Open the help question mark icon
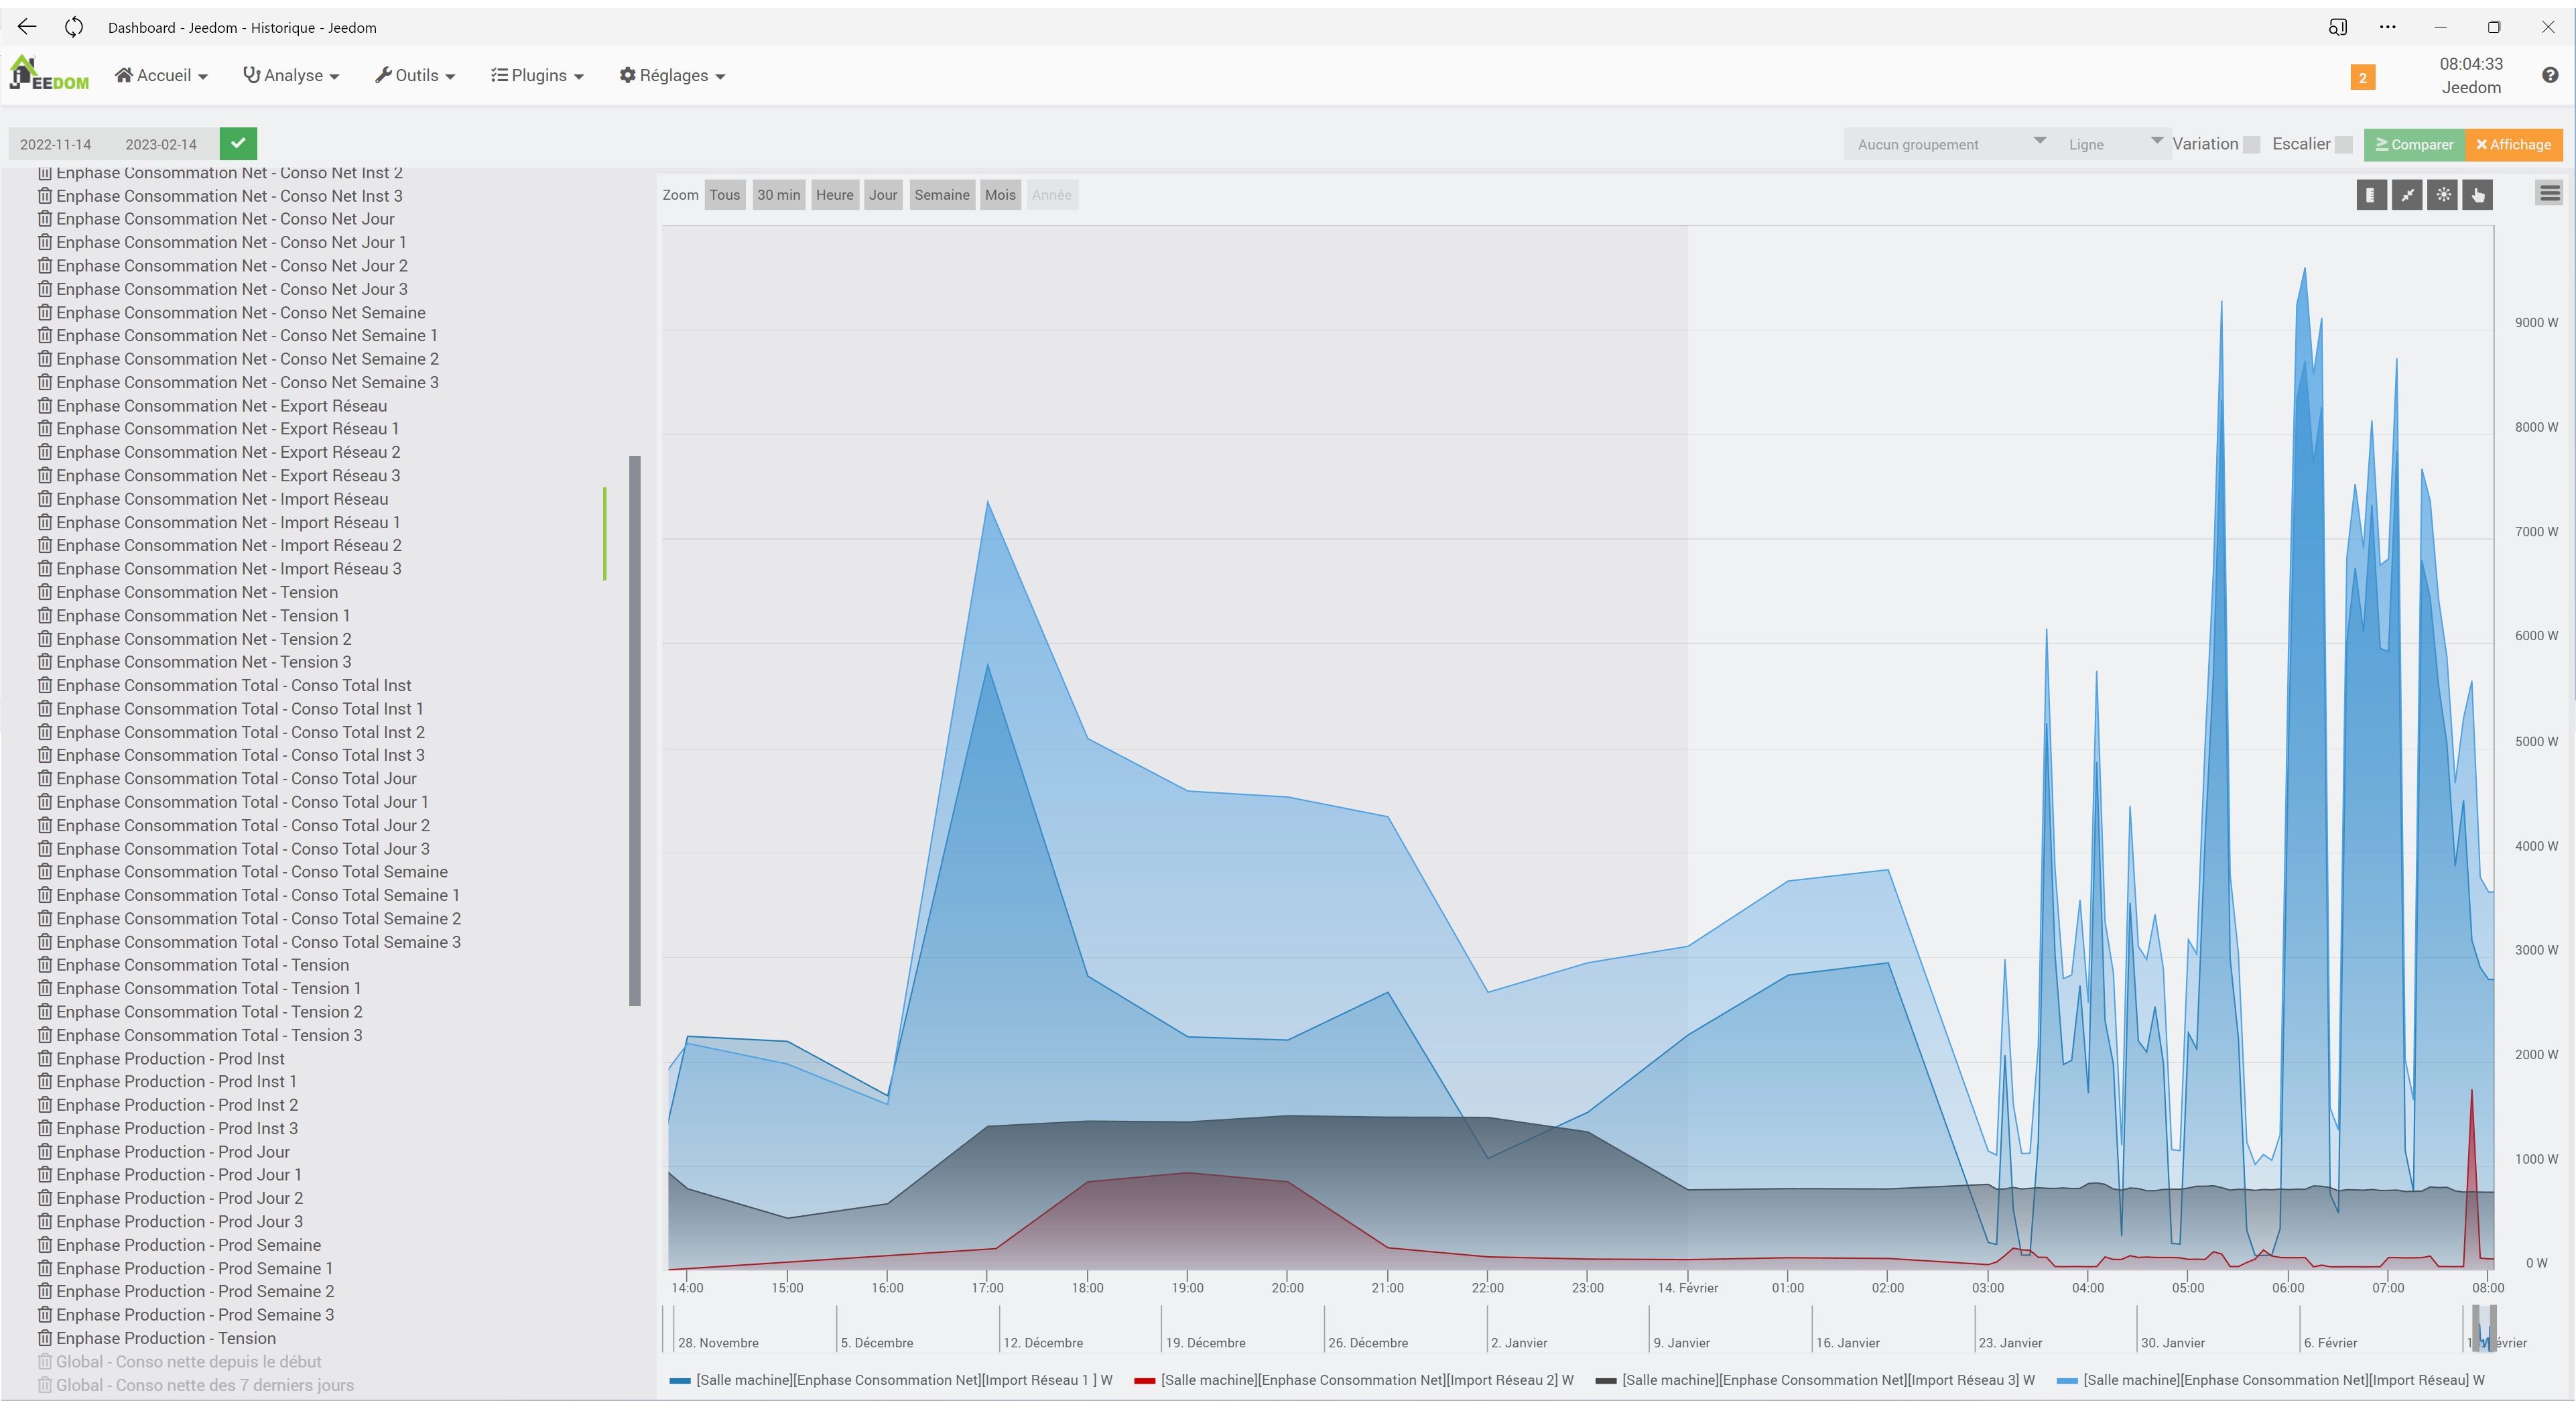 point(2549,75)
